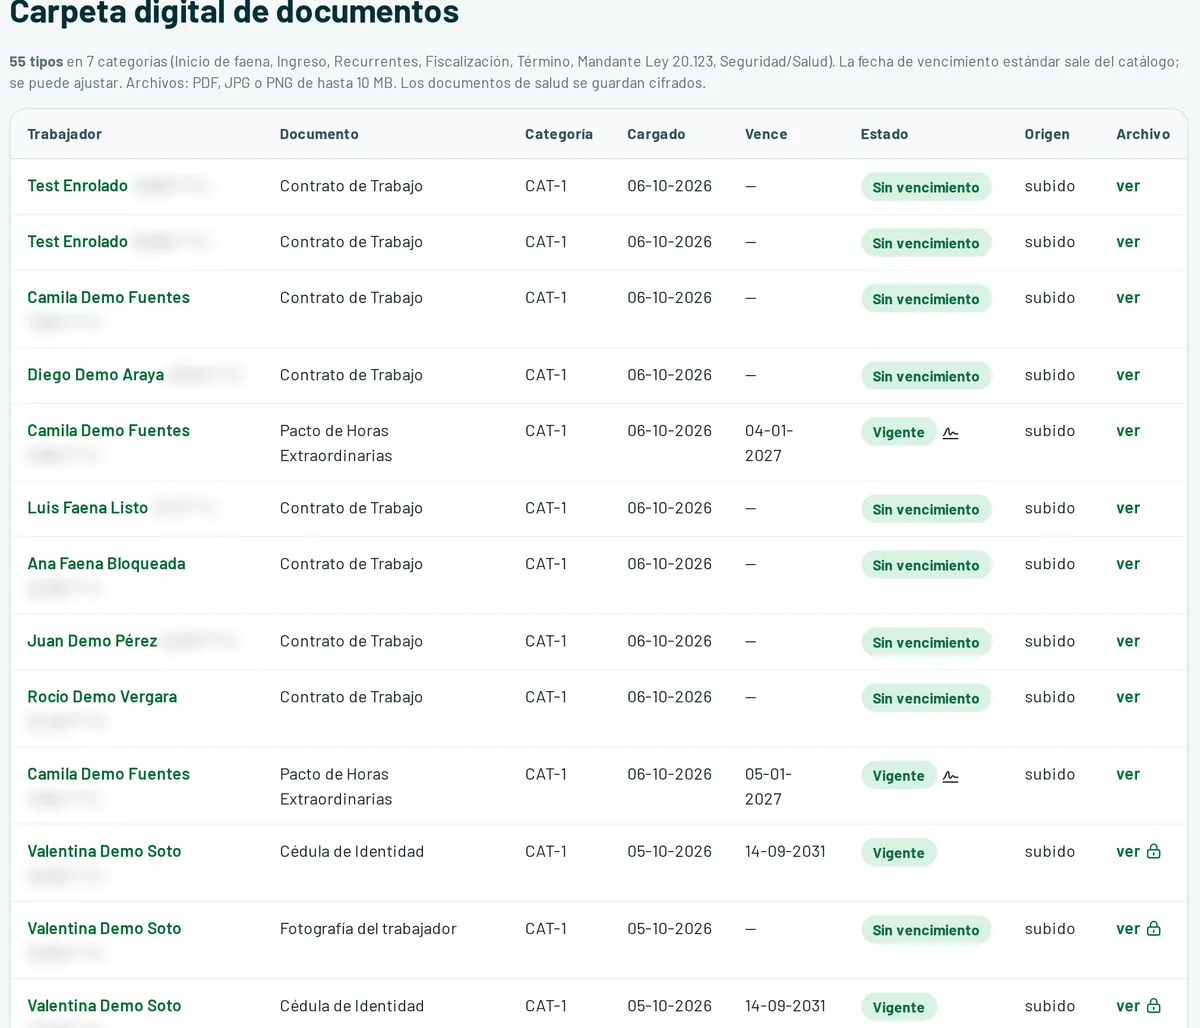View file for Camila's Contrato de Trabajo

[1128, 298]
